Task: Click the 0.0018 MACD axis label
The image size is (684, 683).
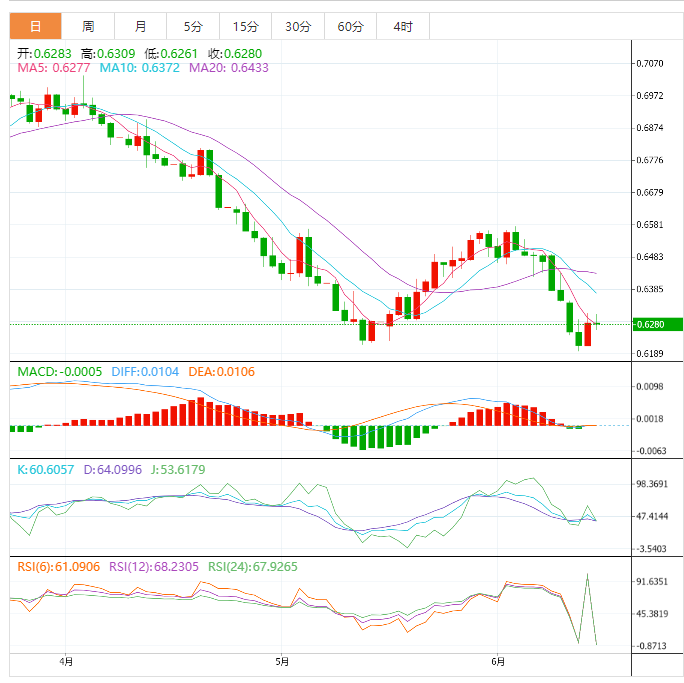Action: (x=650, y=419)
